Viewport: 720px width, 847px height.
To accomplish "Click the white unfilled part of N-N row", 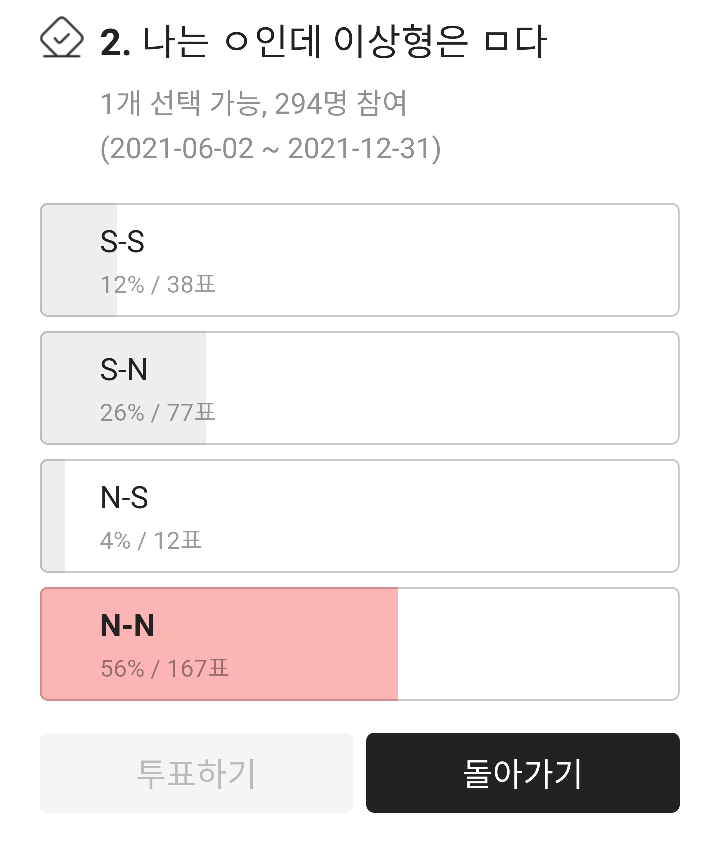I will [538, 644].
